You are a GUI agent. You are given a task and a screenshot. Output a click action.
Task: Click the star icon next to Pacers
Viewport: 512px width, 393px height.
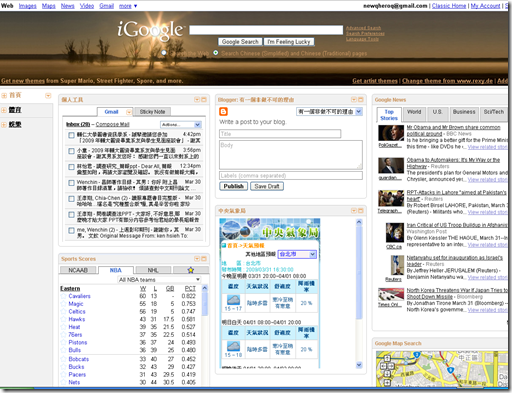[x=64, y=374]
